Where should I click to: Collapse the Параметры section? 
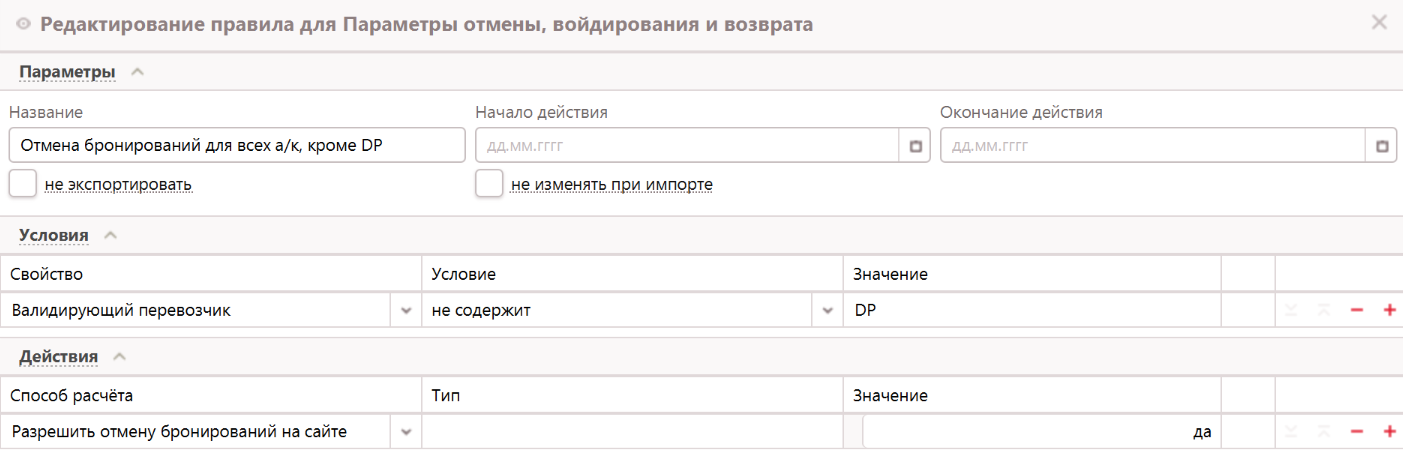click(138, 72)
